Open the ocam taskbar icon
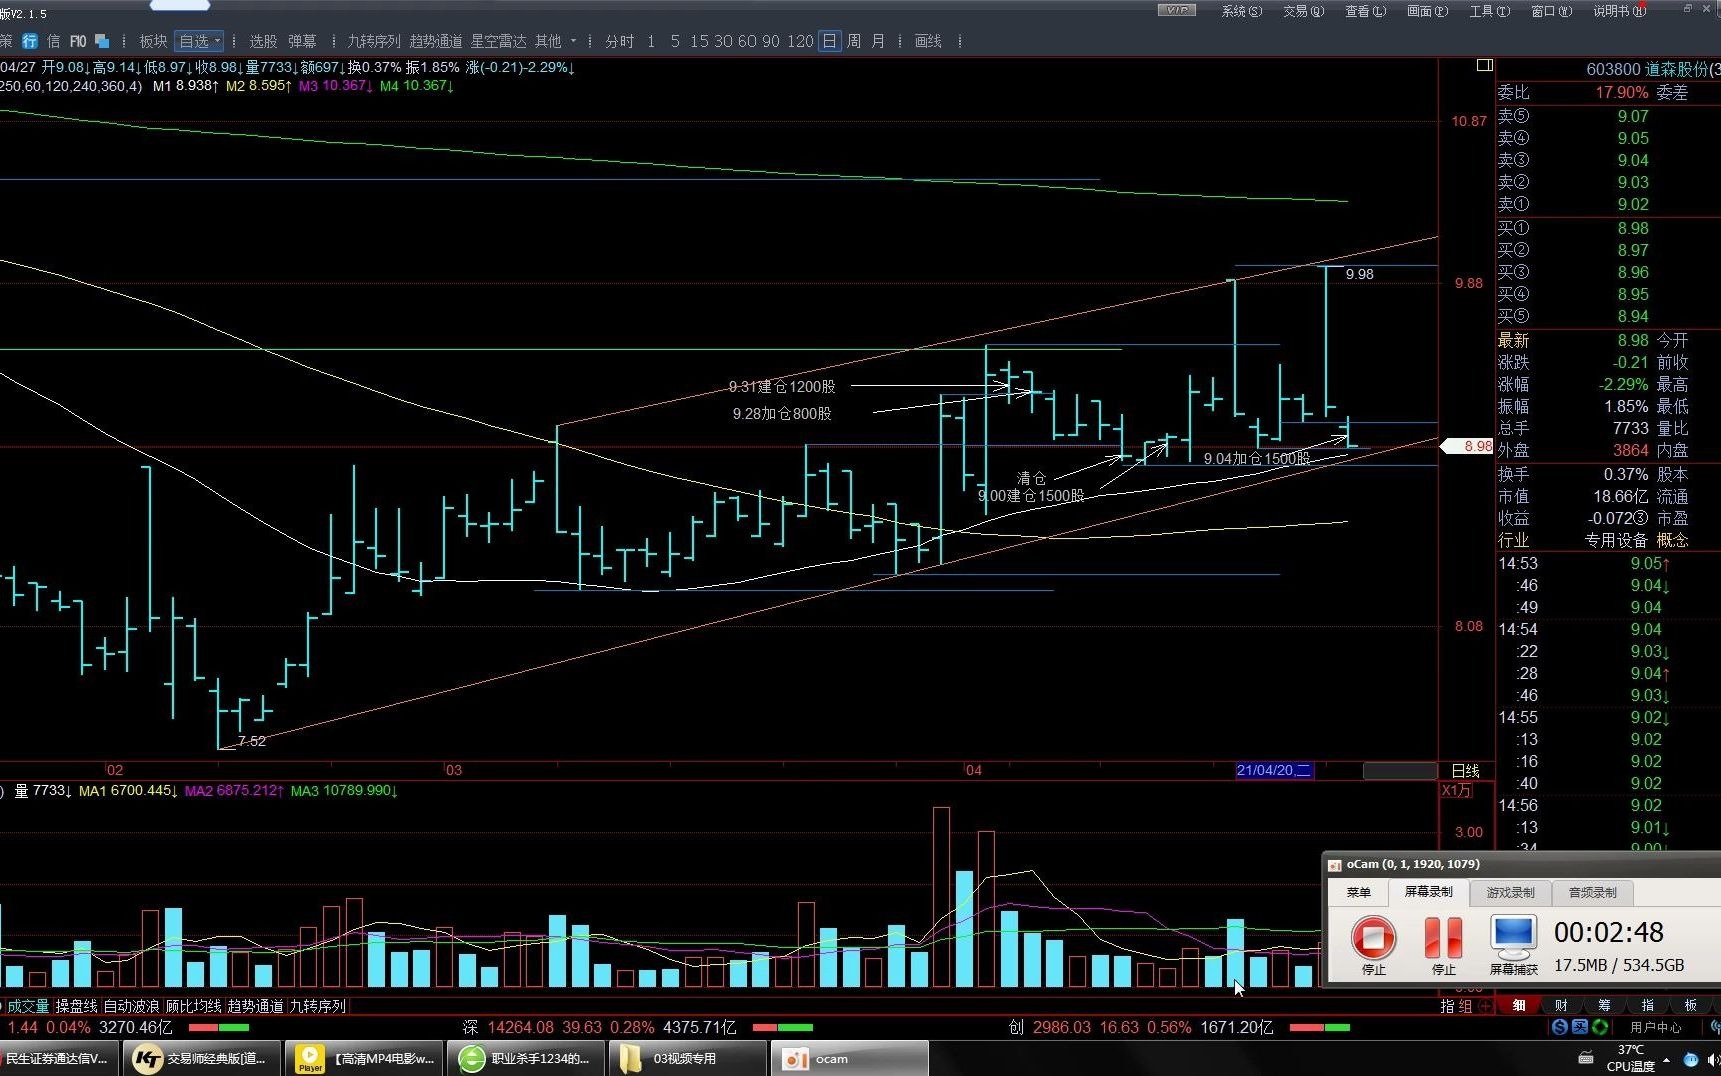The width and height of the screenshot is (1721, 1076). [795, 1058]
